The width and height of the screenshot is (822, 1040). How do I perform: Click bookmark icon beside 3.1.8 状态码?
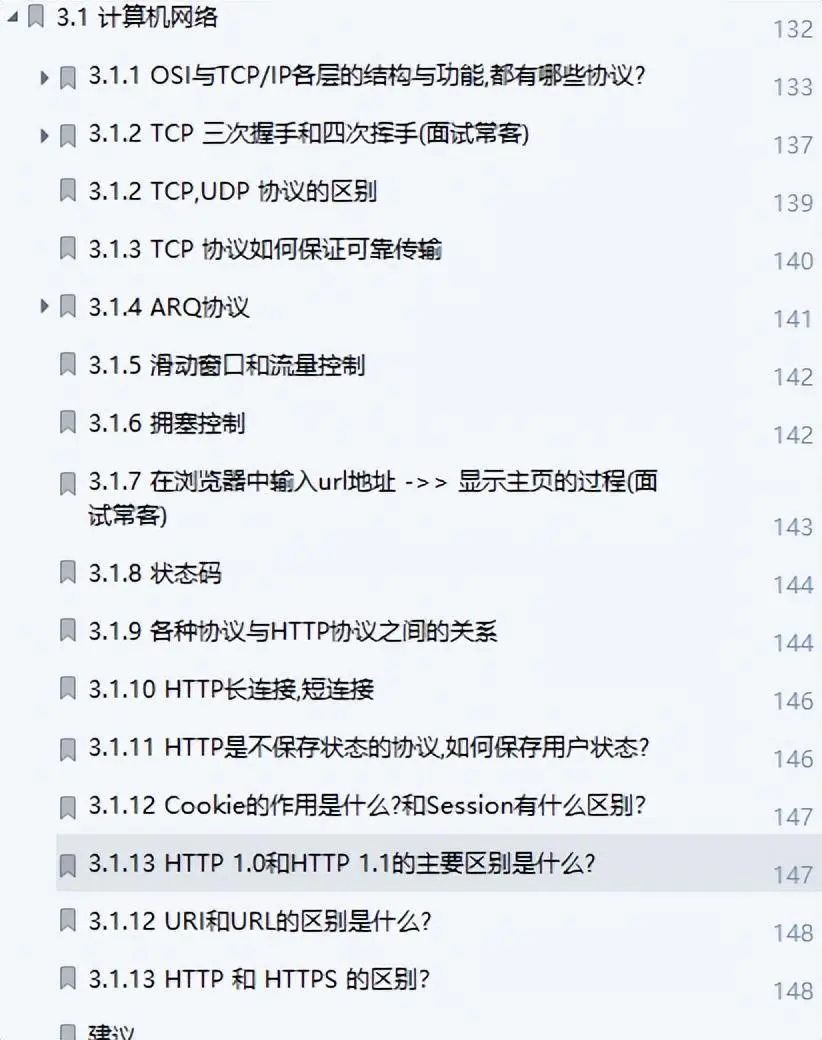tap(68, 572)
